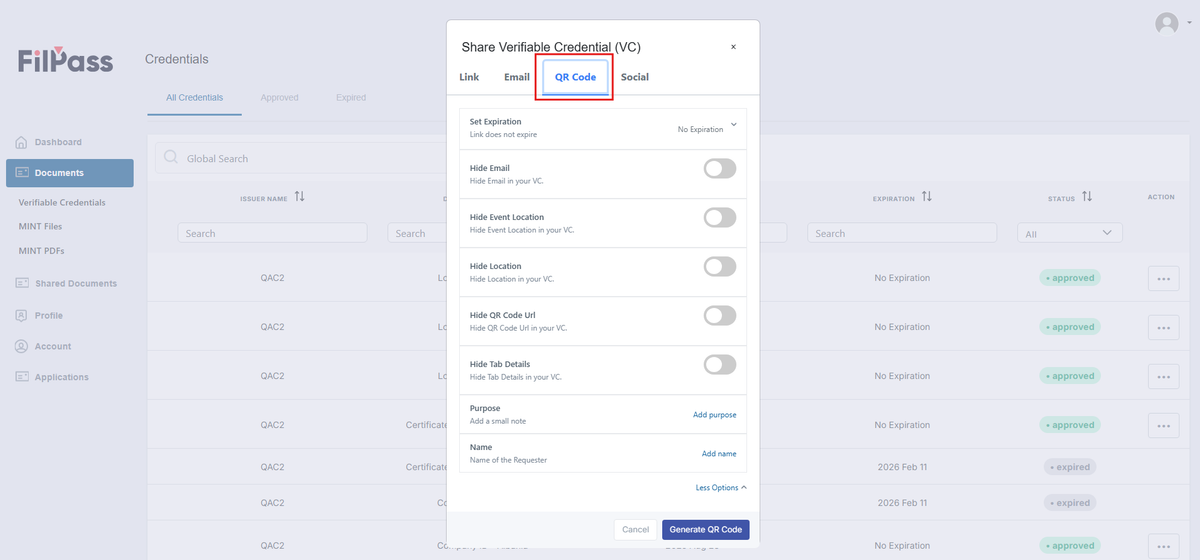The width and height of the screenshot is (1200, 560).
Task: Click the first expired status badge
Action: (x=1070, y=467)
